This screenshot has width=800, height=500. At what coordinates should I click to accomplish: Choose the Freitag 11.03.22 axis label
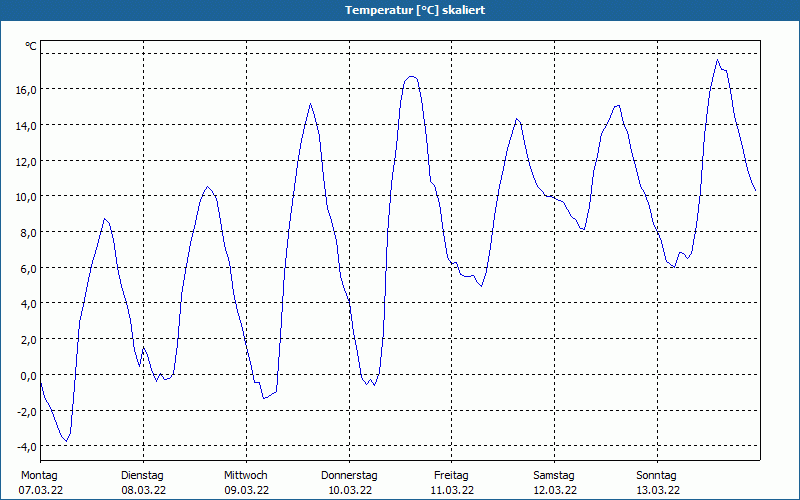click(x=452, y=482)
